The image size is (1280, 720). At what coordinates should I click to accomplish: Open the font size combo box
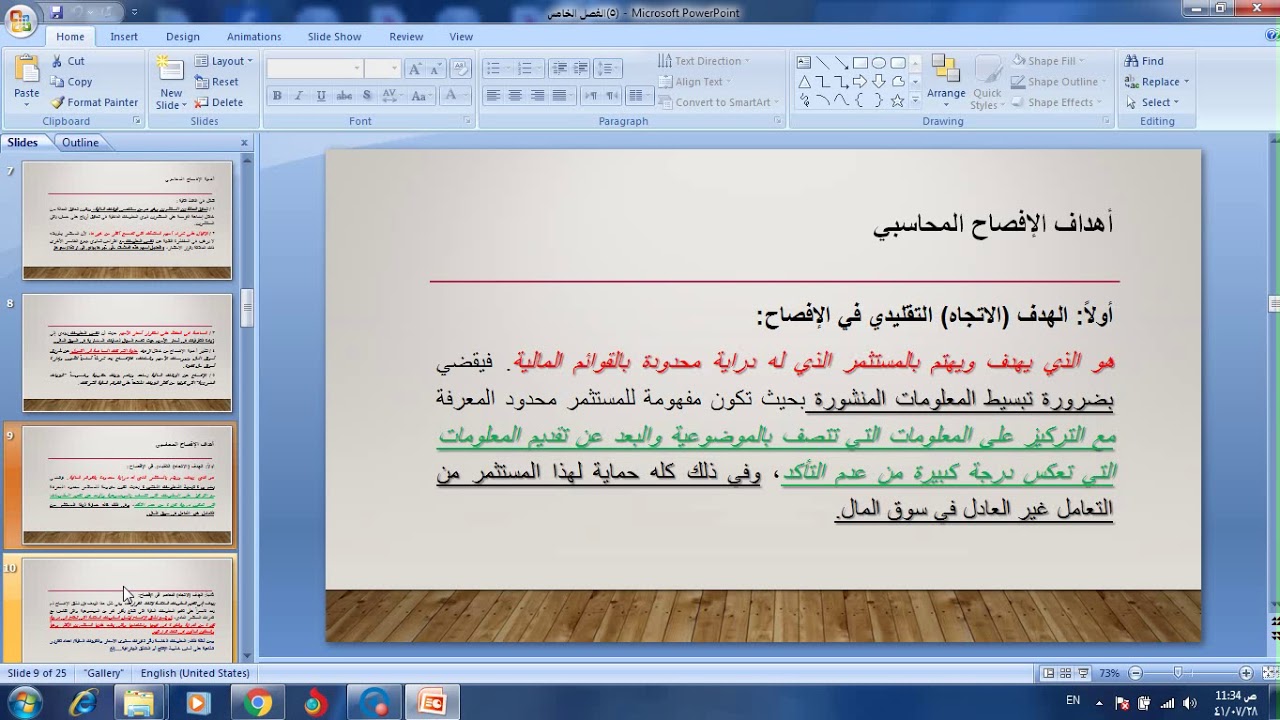pyautogui.click(x=382, y=69)
